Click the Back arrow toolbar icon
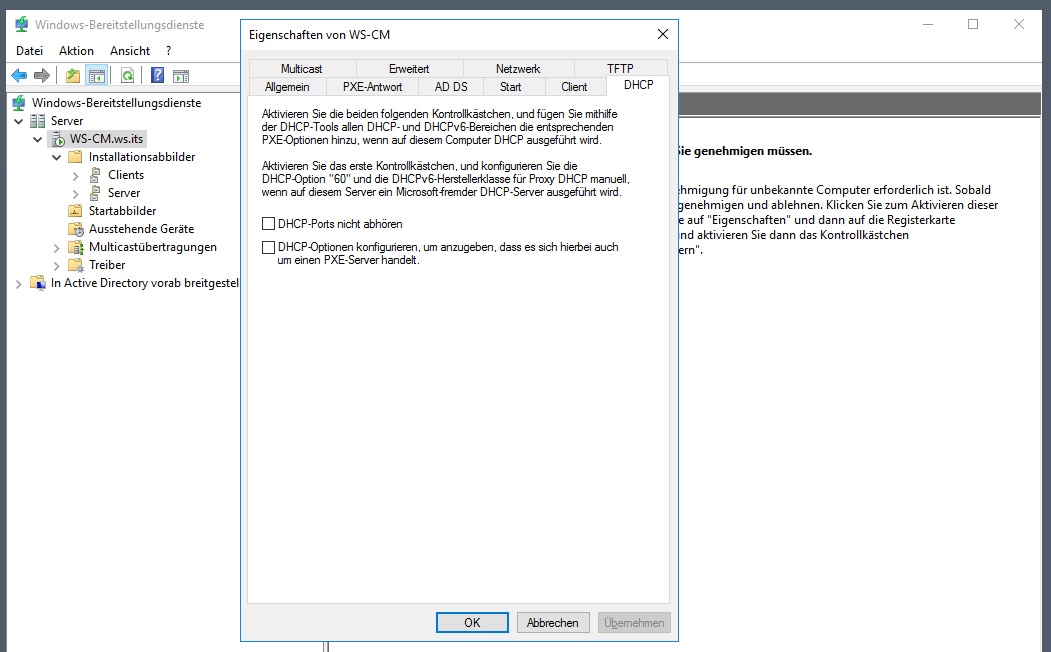The height and width of the screenshot is (652, 1051). click(x=19, y=76)
